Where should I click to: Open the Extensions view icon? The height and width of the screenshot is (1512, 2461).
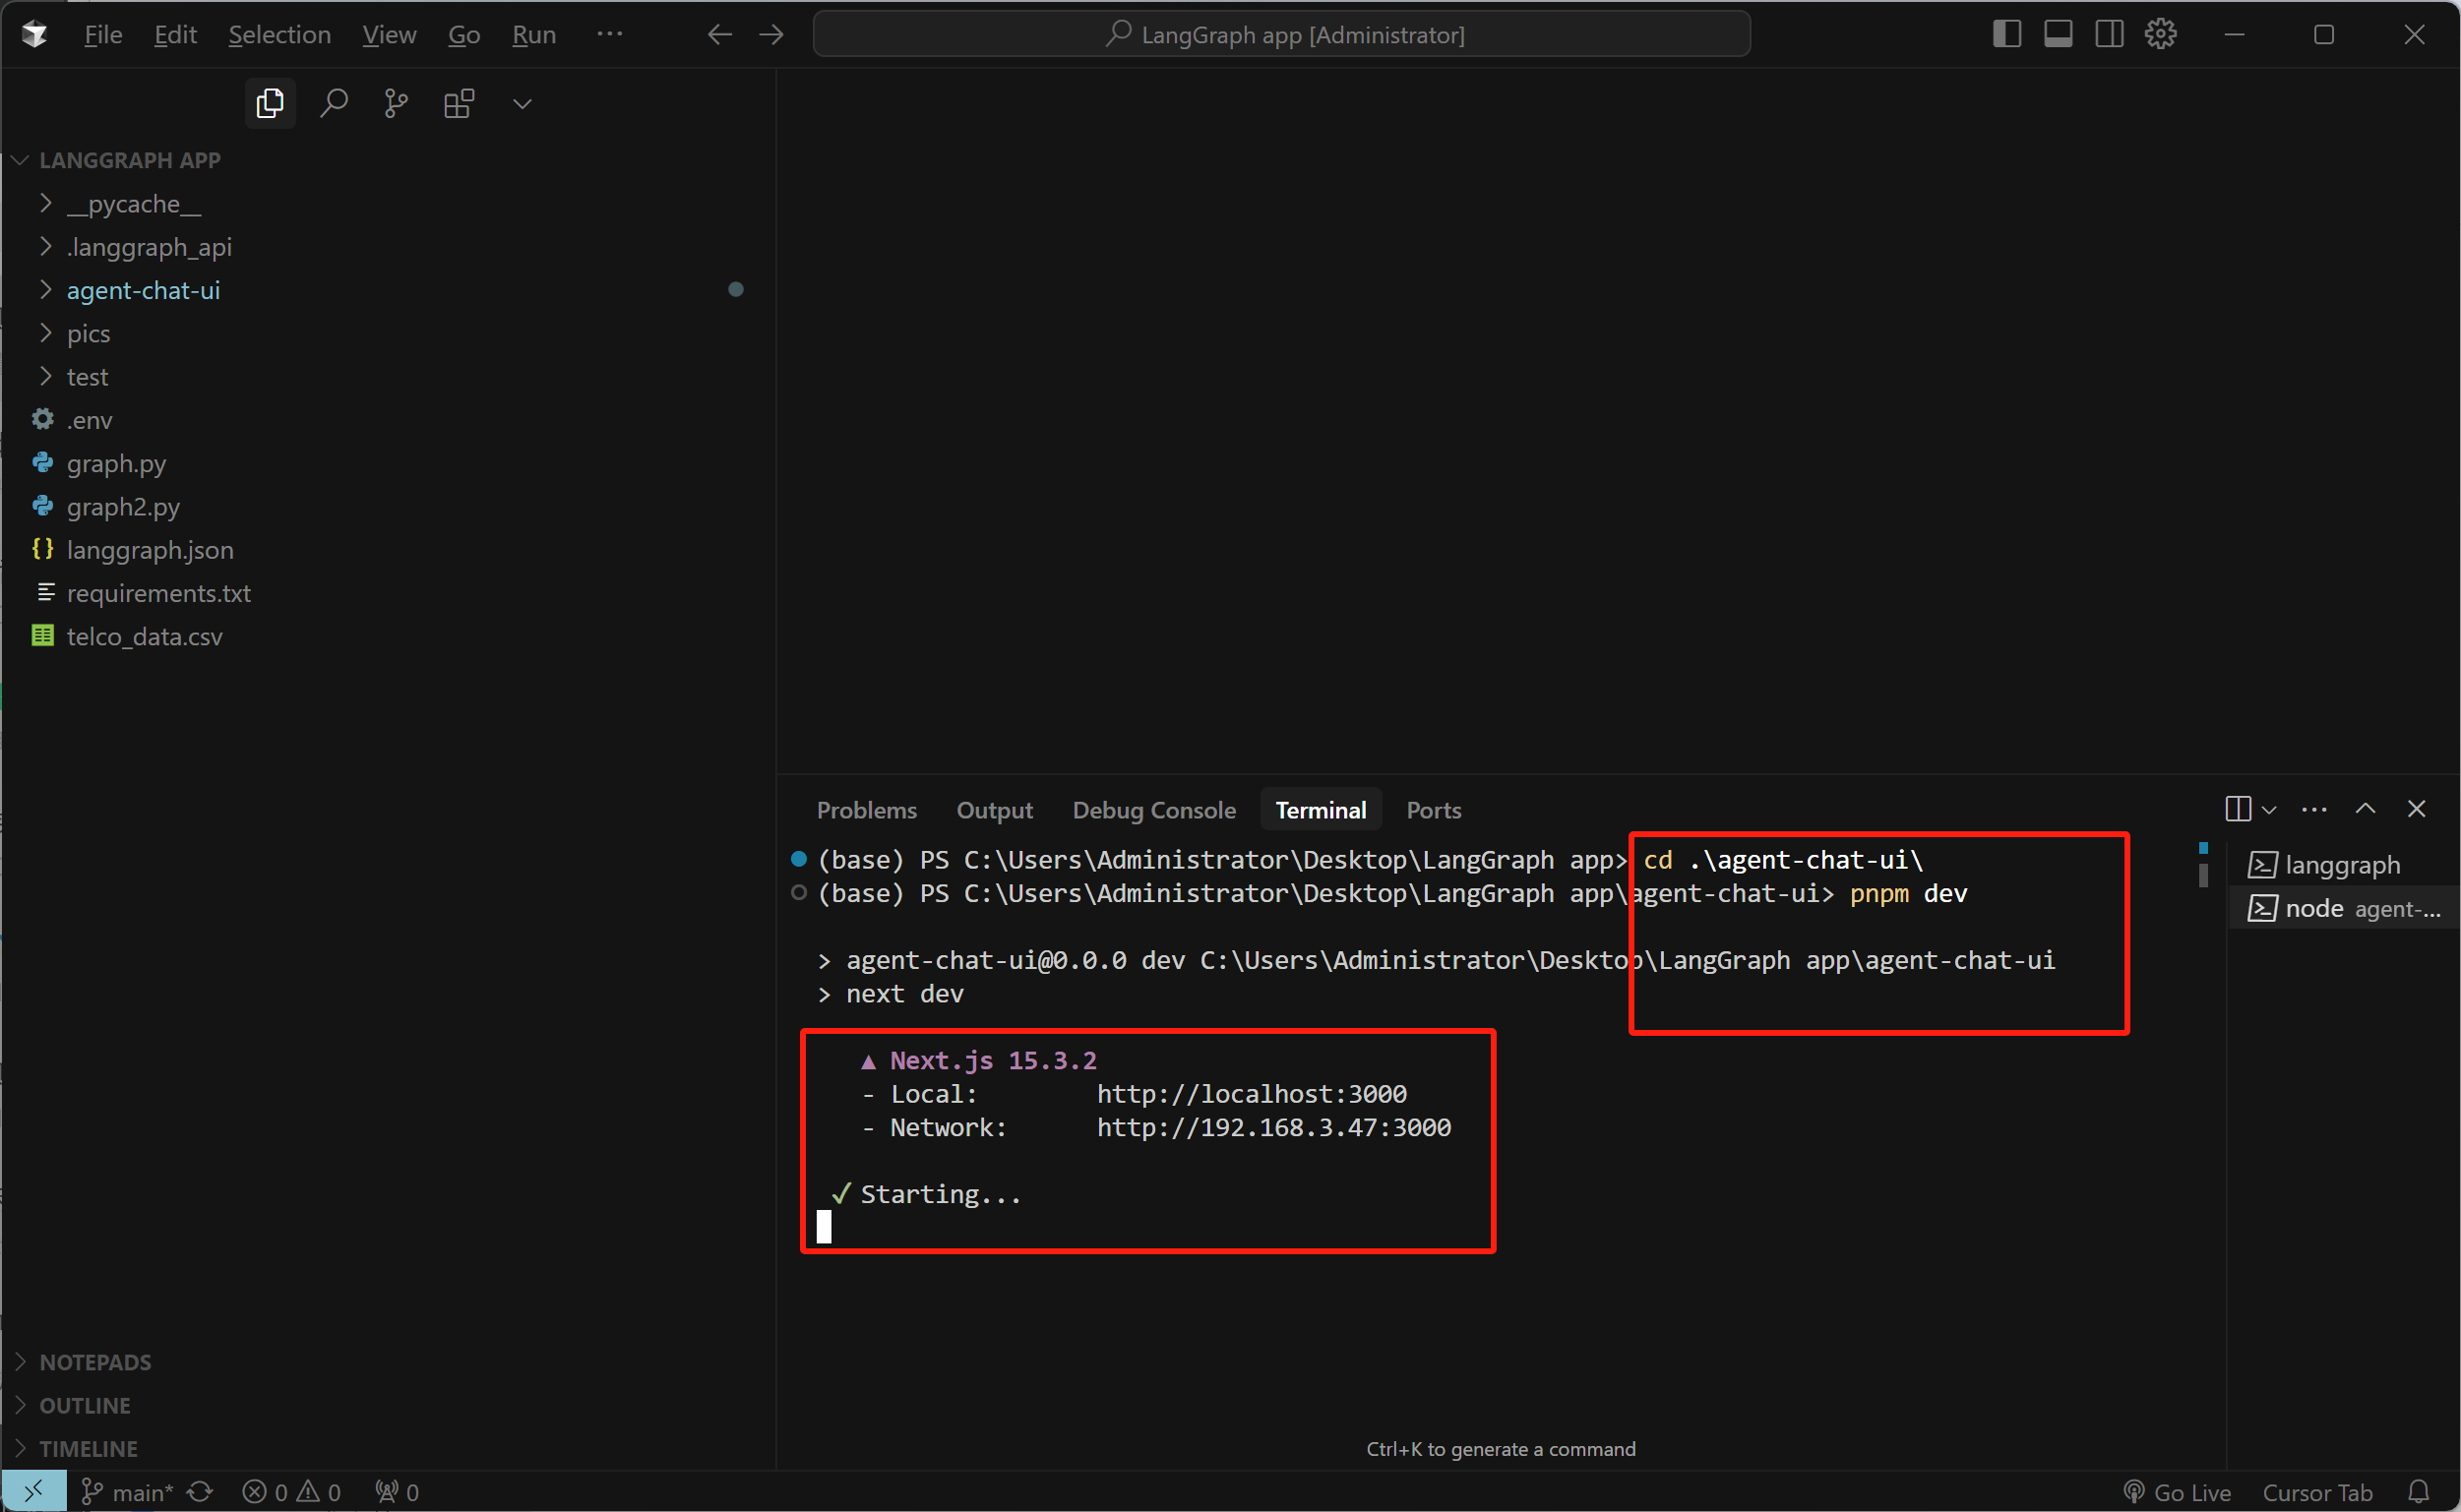[459, 103]
